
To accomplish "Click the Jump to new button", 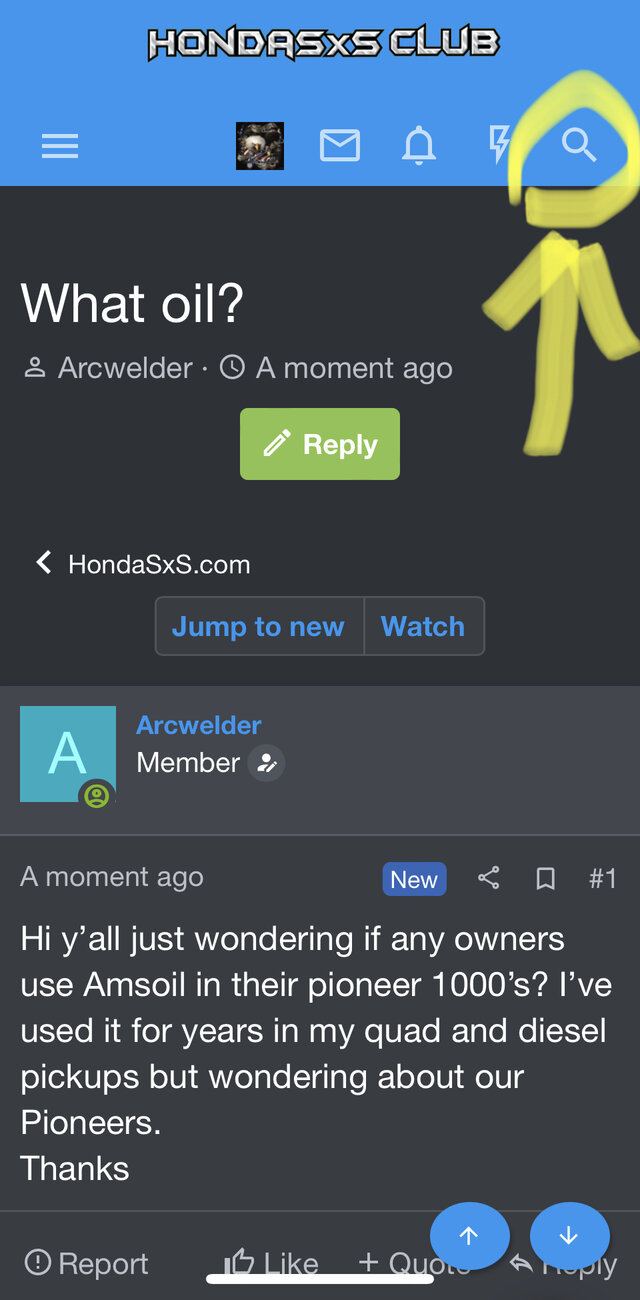I will (258, 626).
